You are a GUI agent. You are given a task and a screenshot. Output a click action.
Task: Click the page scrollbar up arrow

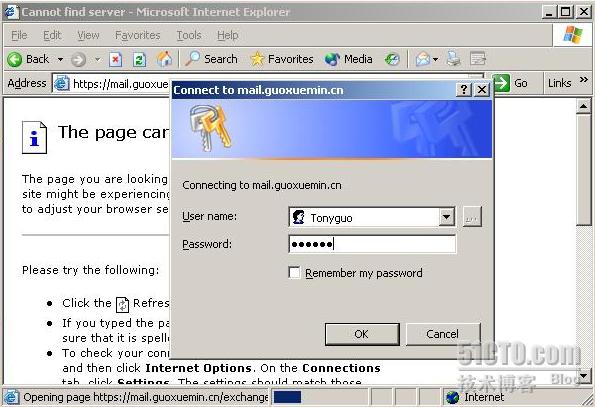583,106
